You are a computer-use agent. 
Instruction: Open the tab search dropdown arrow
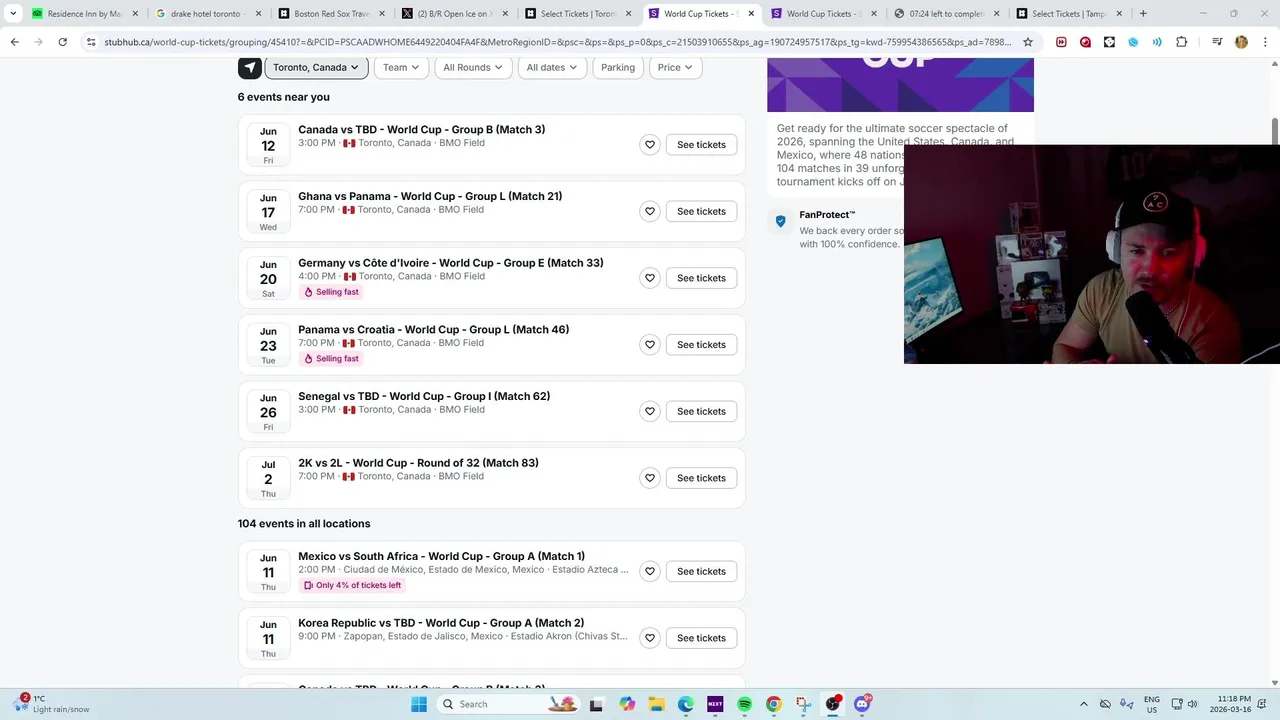(13, 14)
